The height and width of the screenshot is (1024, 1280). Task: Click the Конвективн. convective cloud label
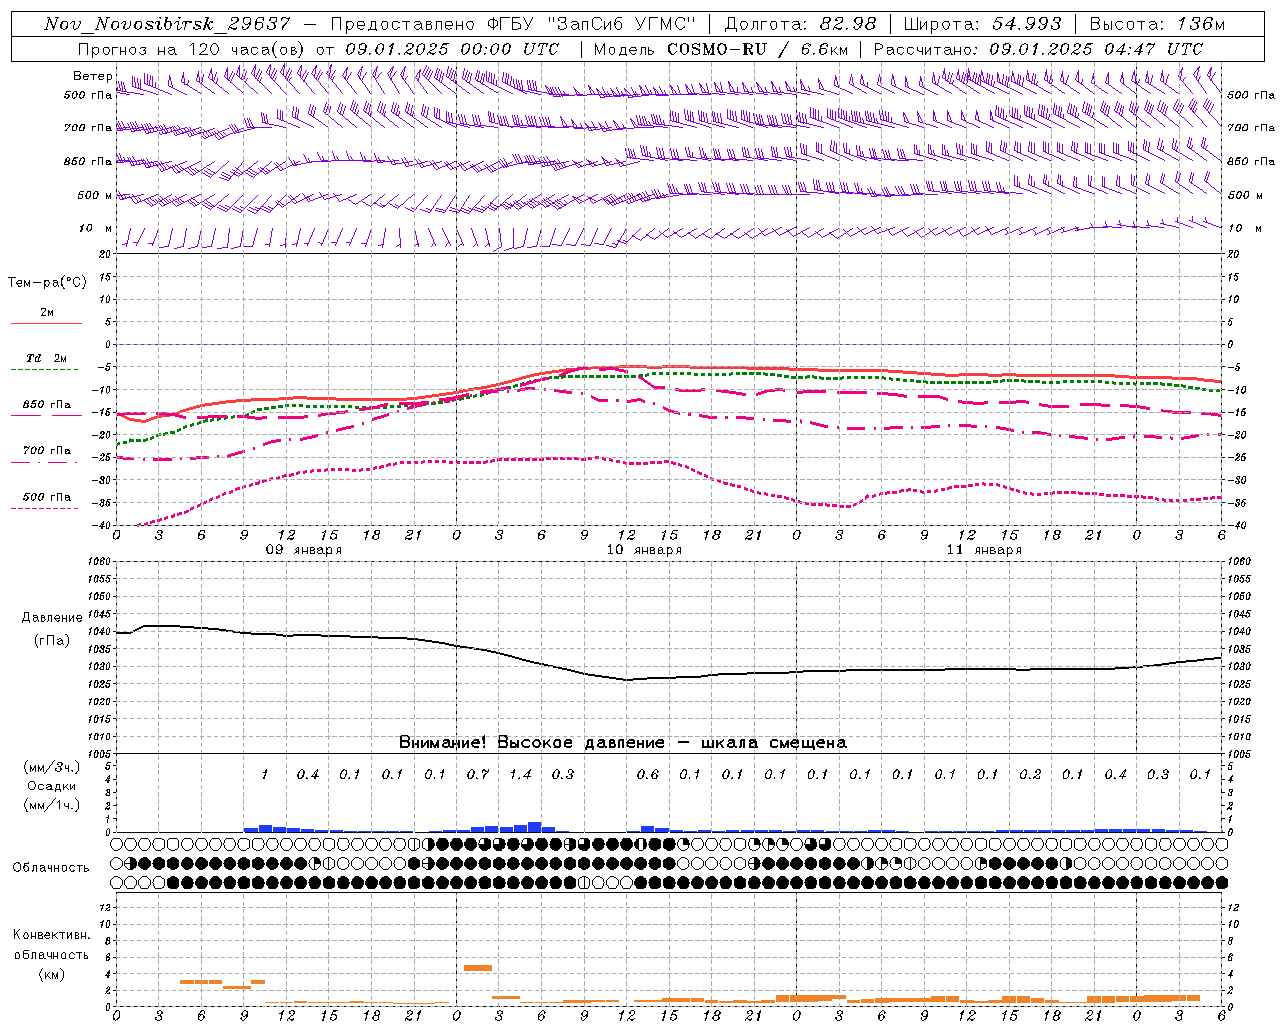click(51, 935)
